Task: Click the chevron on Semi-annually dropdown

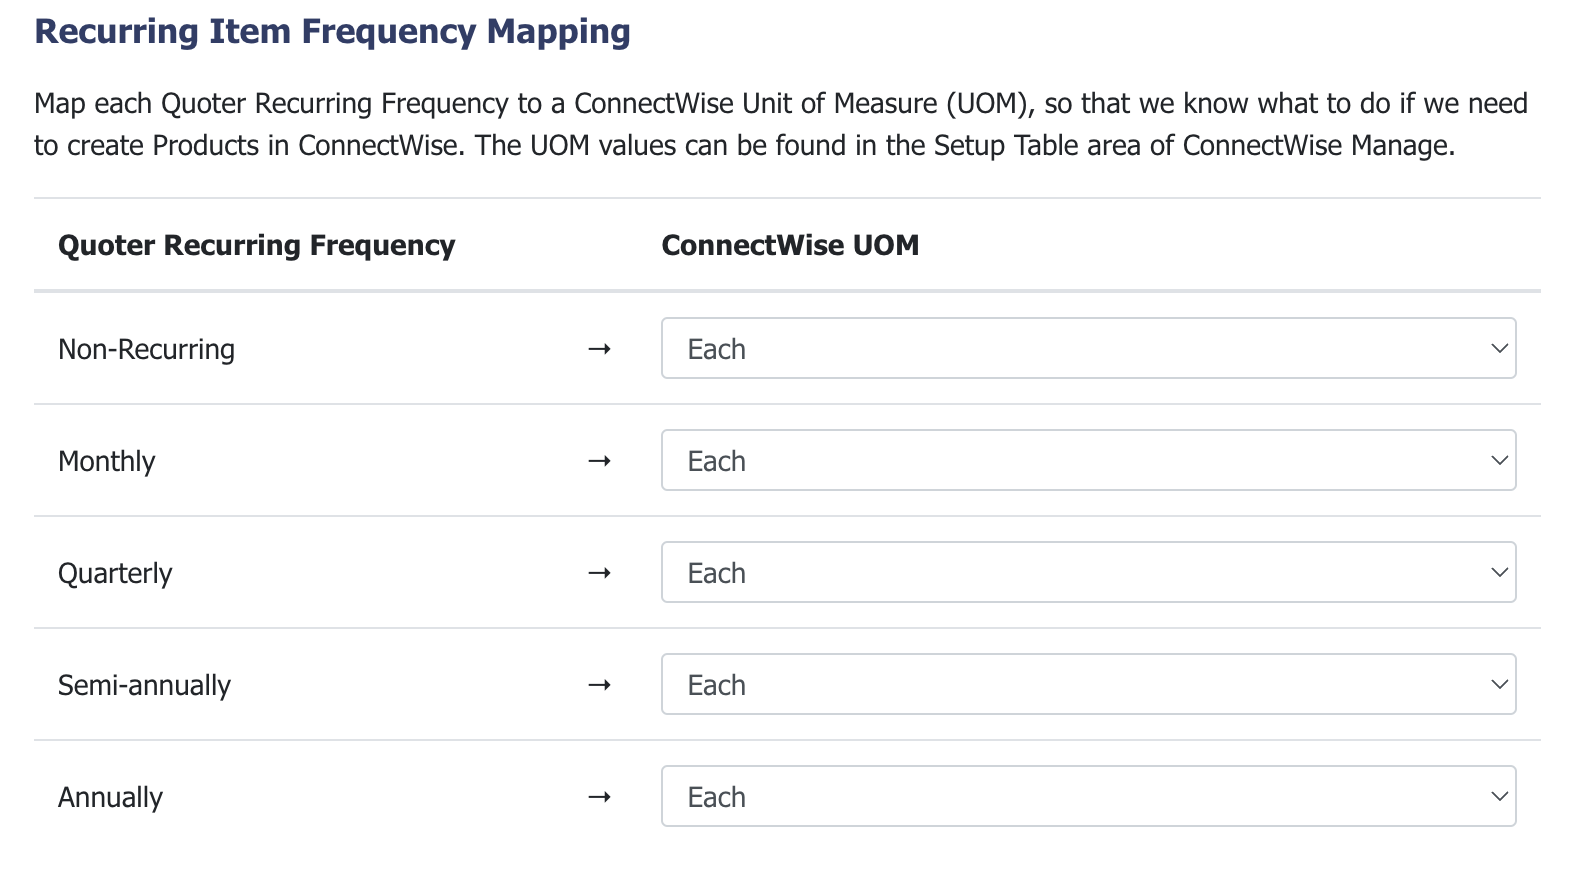Action: point(1499,685)
